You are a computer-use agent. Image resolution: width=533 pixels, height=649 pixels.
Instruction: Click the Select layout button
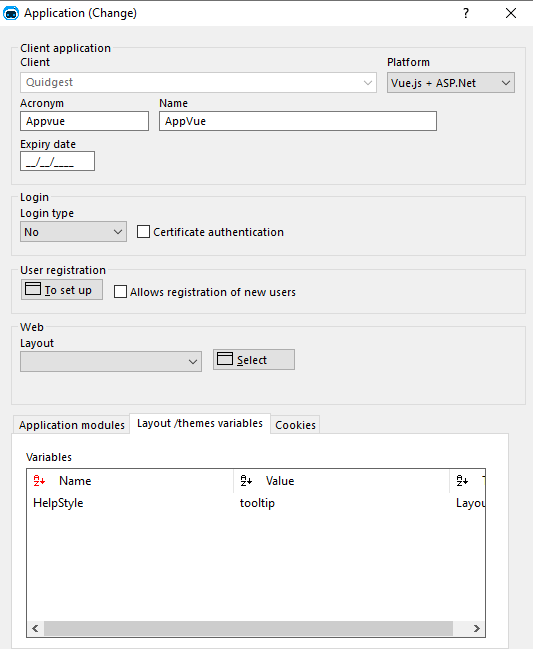pos(254,360)
